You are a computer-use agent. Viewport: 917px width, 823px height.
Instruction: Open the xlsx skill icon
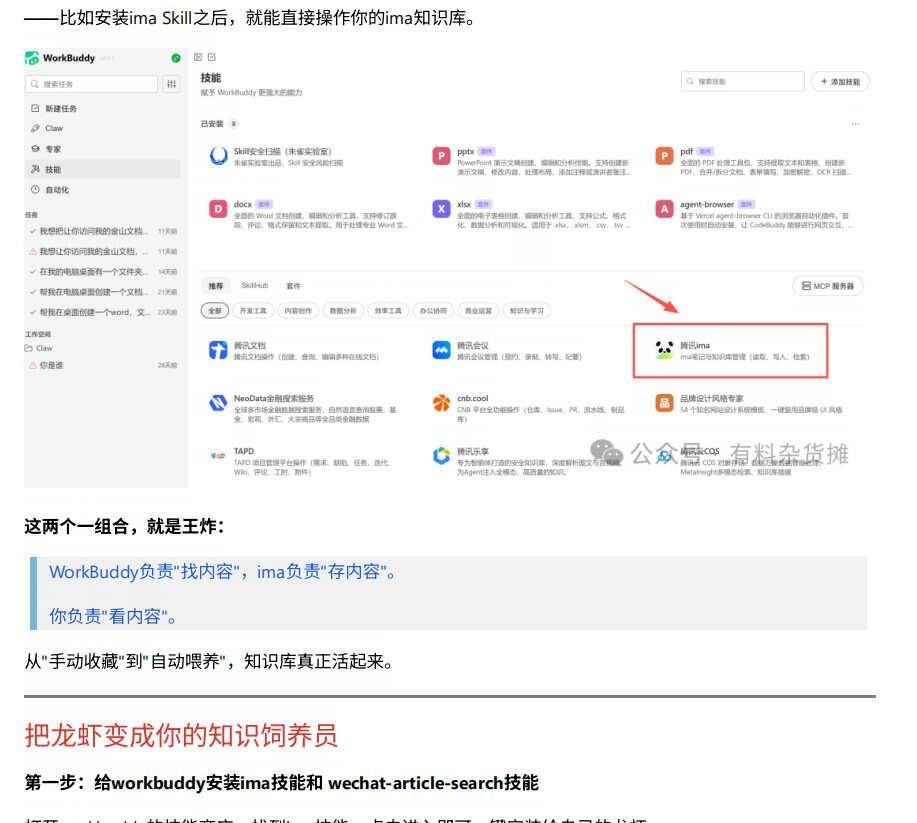441,209
